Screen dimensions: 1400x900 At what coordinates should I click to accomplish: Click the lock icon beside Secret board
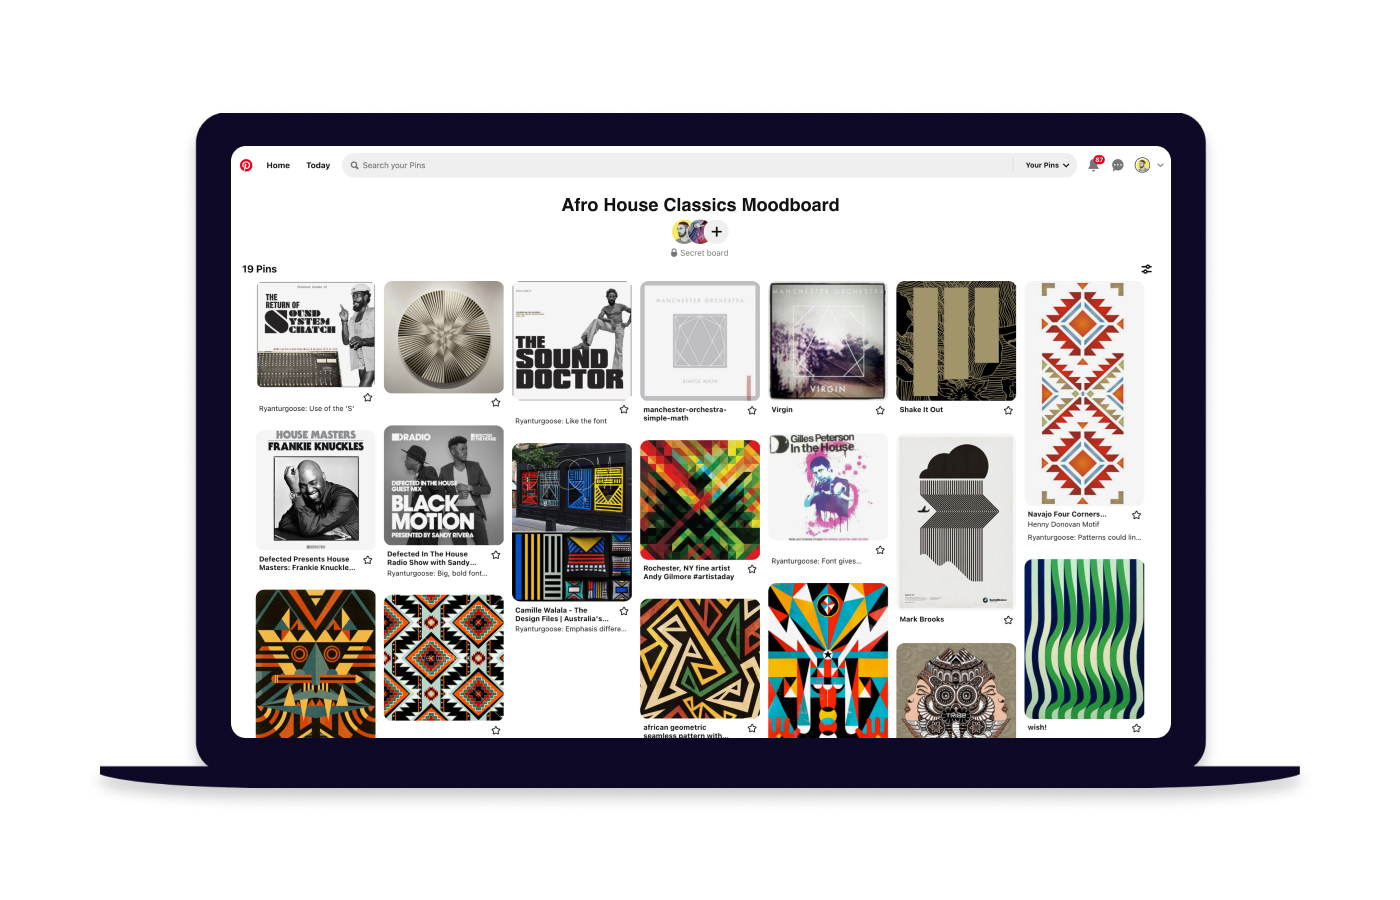coord(674,253)
